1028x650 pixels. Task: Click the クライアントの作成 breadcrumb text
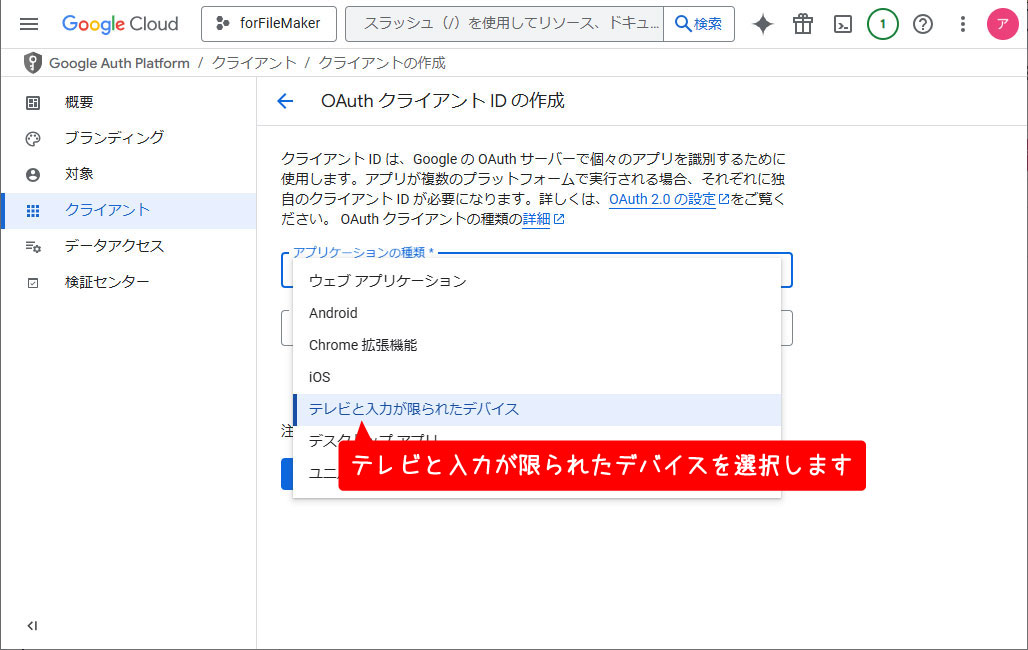382,63
